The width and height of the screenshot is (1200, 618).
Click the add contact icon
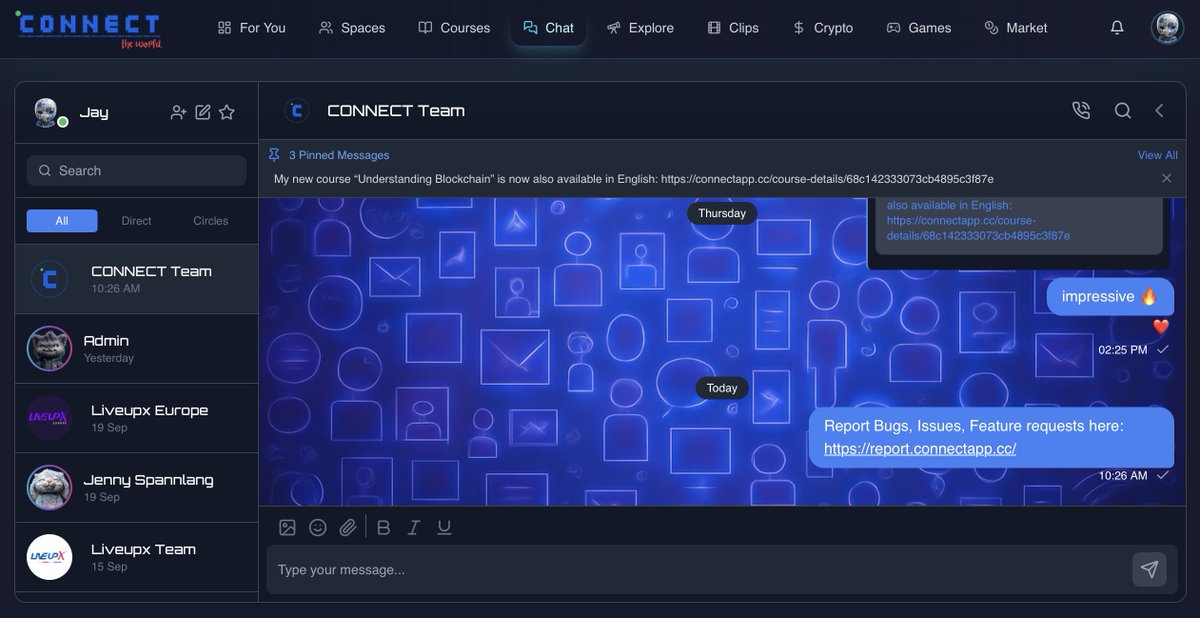pos(178,112)
